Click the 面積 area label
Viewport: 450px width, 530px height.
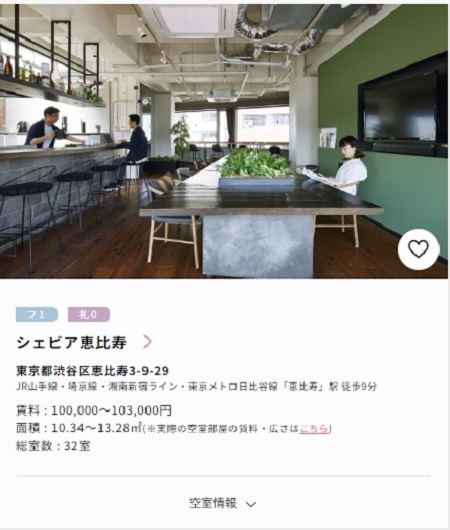[x=28, y=428]
